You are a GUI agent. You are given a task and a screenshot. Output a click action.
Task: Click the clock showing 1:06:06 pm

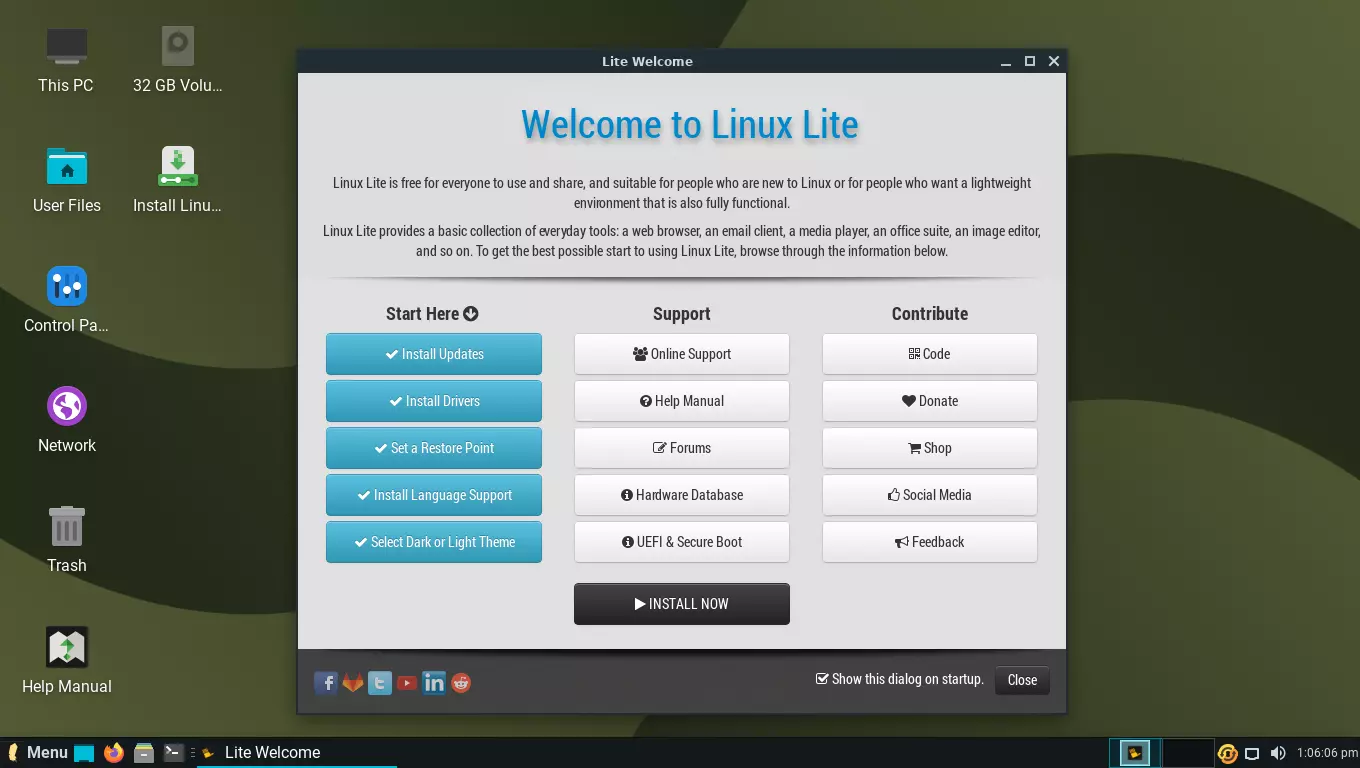1326,753
